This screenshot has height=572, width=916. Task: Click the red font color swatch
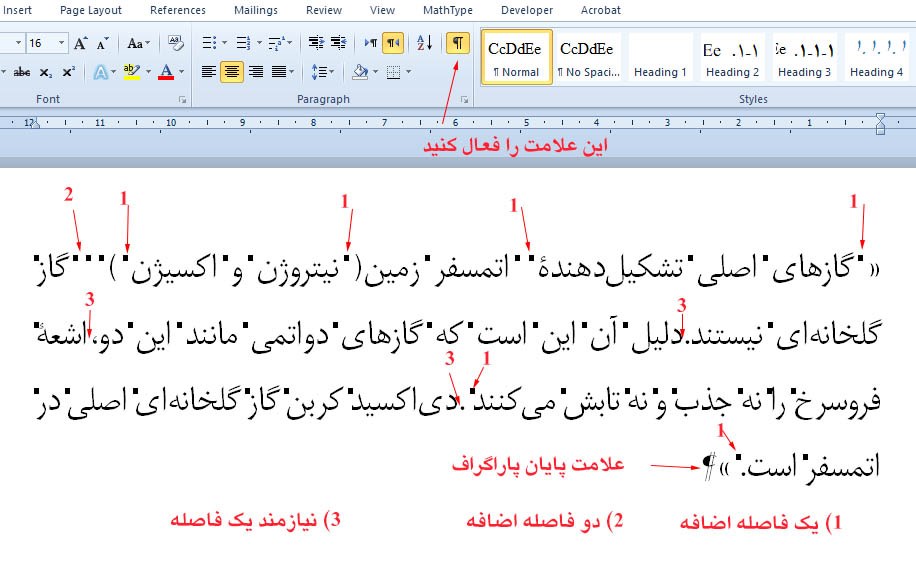[165, 72]
